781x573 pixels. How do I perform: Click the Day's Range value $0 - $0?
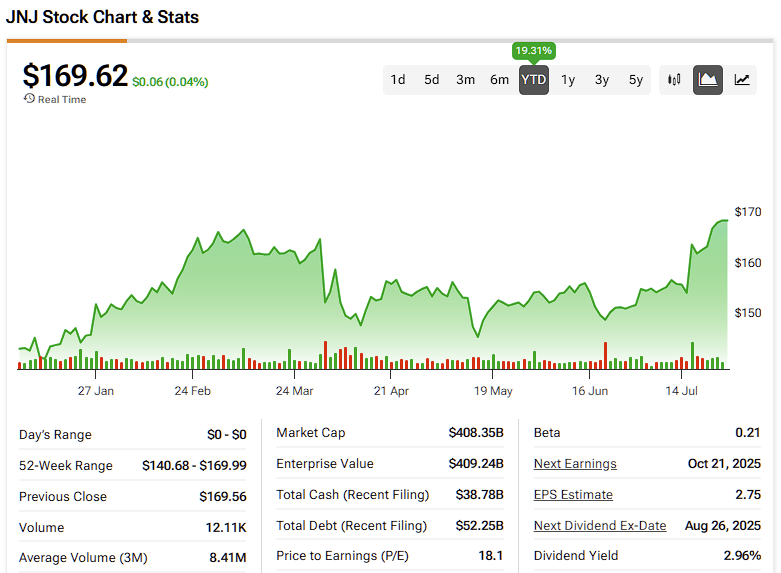click(227, 434)
